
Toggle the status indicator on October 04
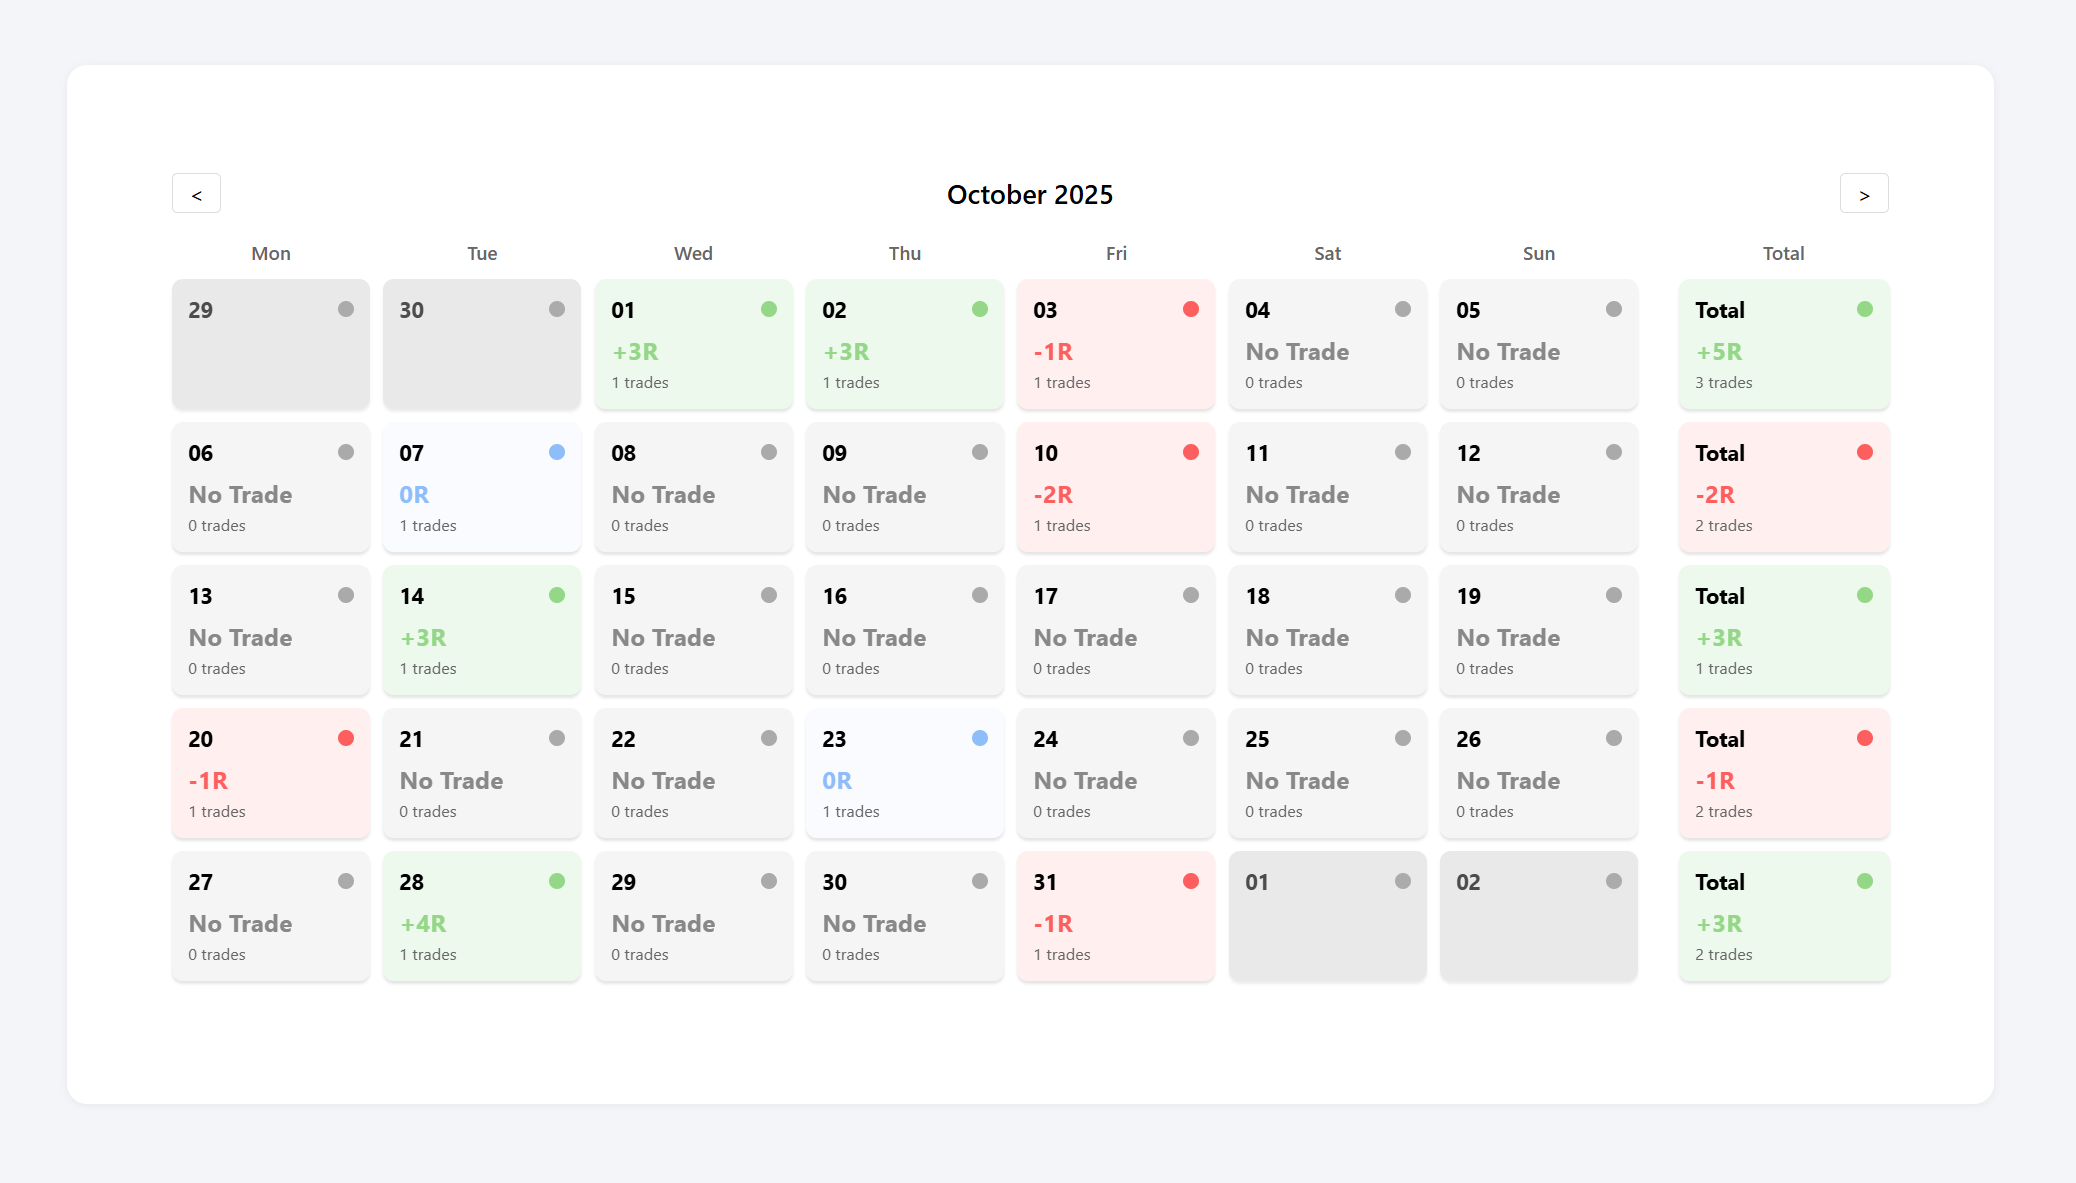point(1401,309)
